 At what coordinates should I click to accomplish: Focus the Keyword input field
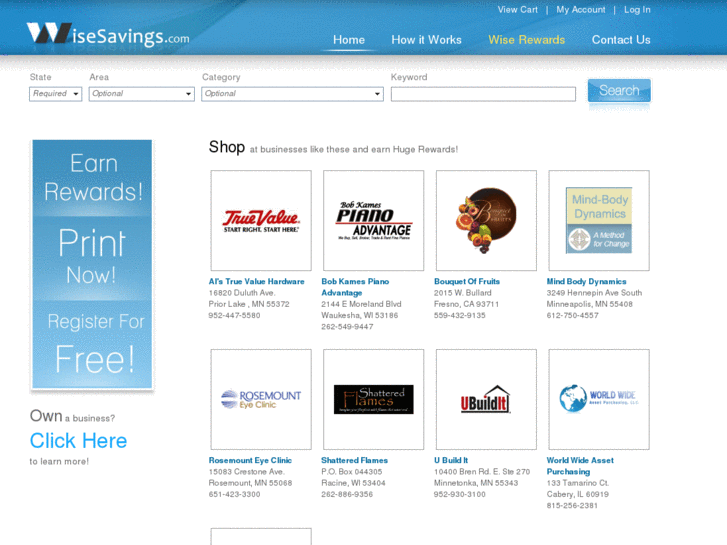click(483, 94)
